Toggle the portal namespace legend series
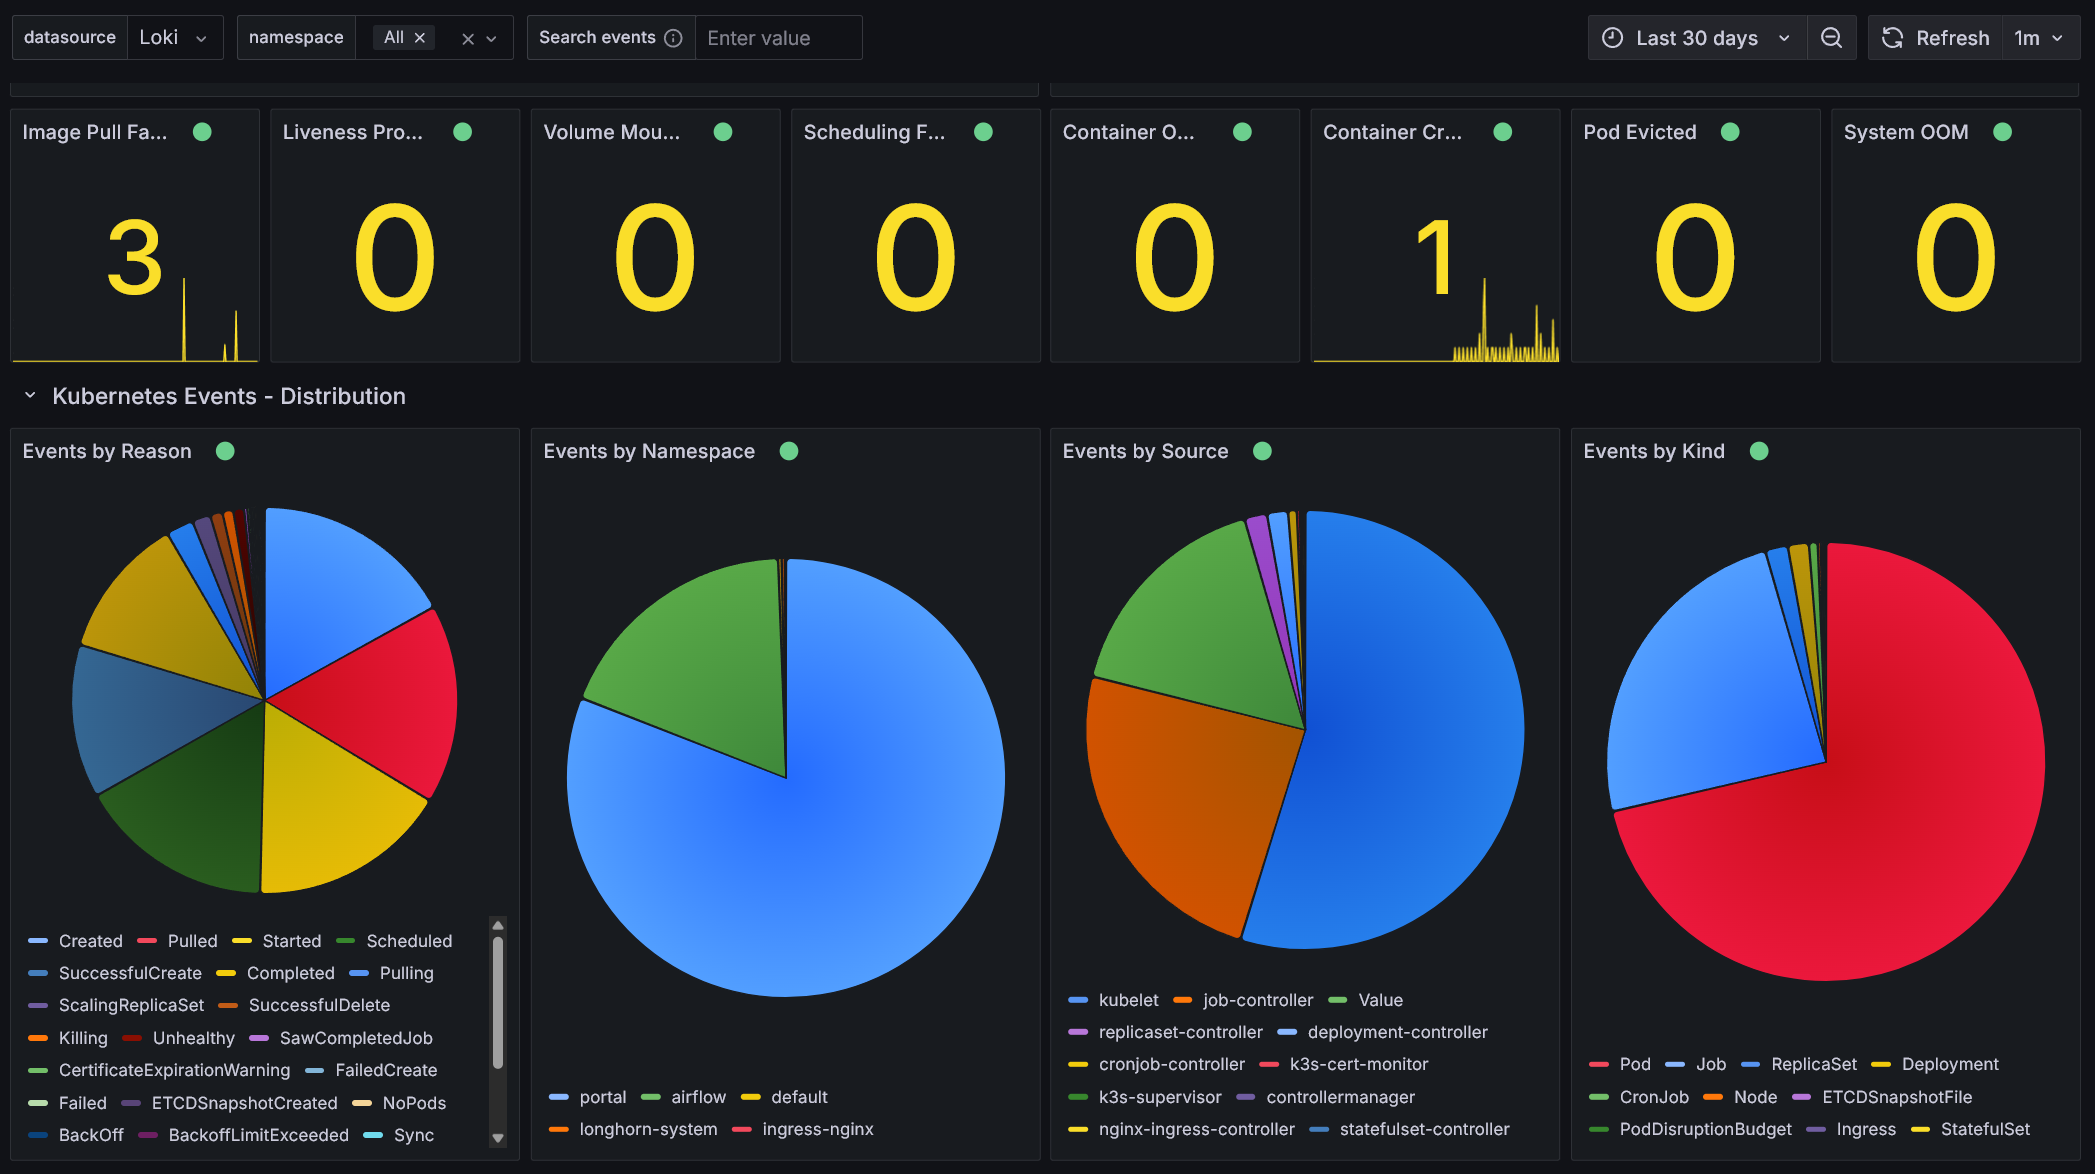 (603, 1097)
